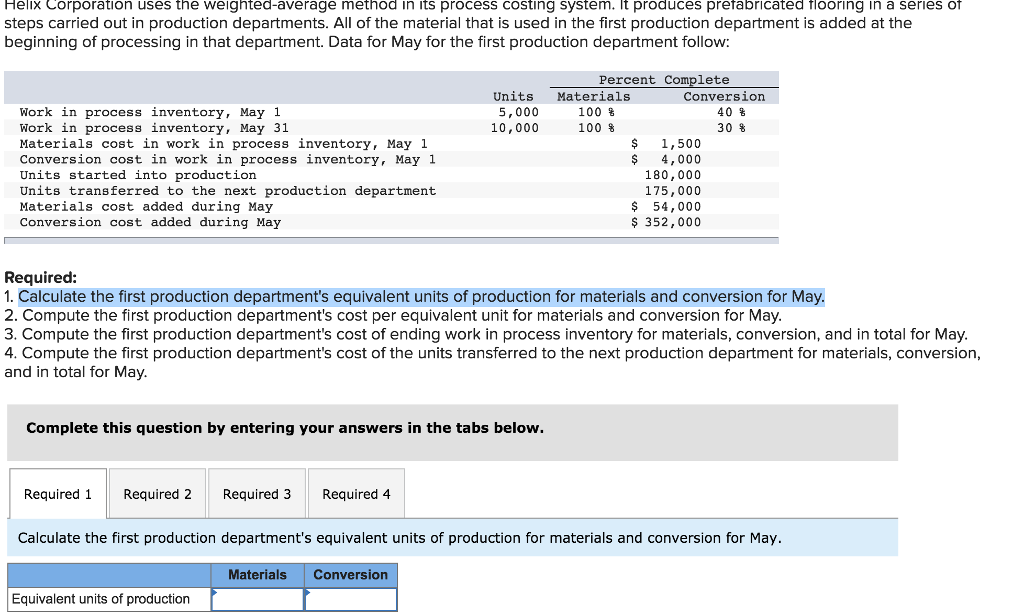The height and width of the screenshot is (614, 1024).
Task: Click the Complete this question instruction banner
Action: click(x=284, y=427)
